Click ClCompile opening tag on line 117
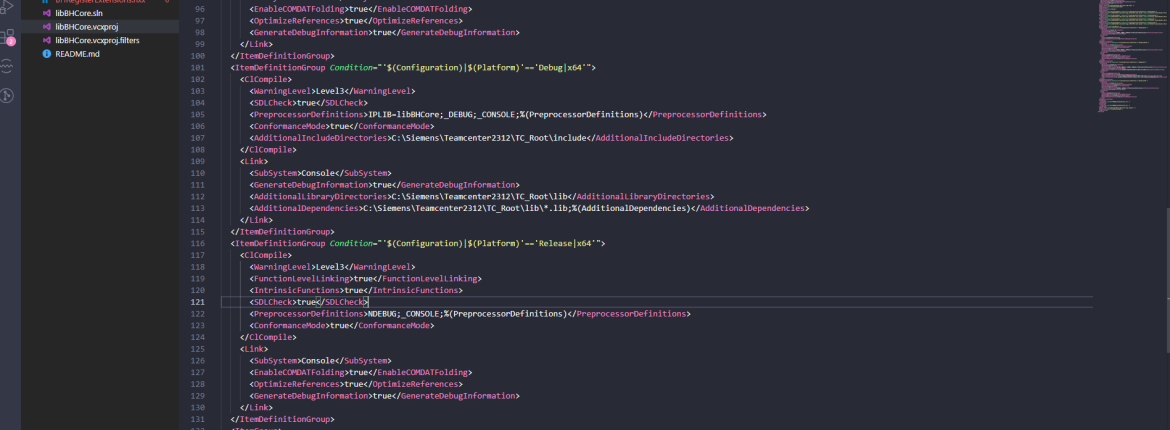 click(266, 255)
